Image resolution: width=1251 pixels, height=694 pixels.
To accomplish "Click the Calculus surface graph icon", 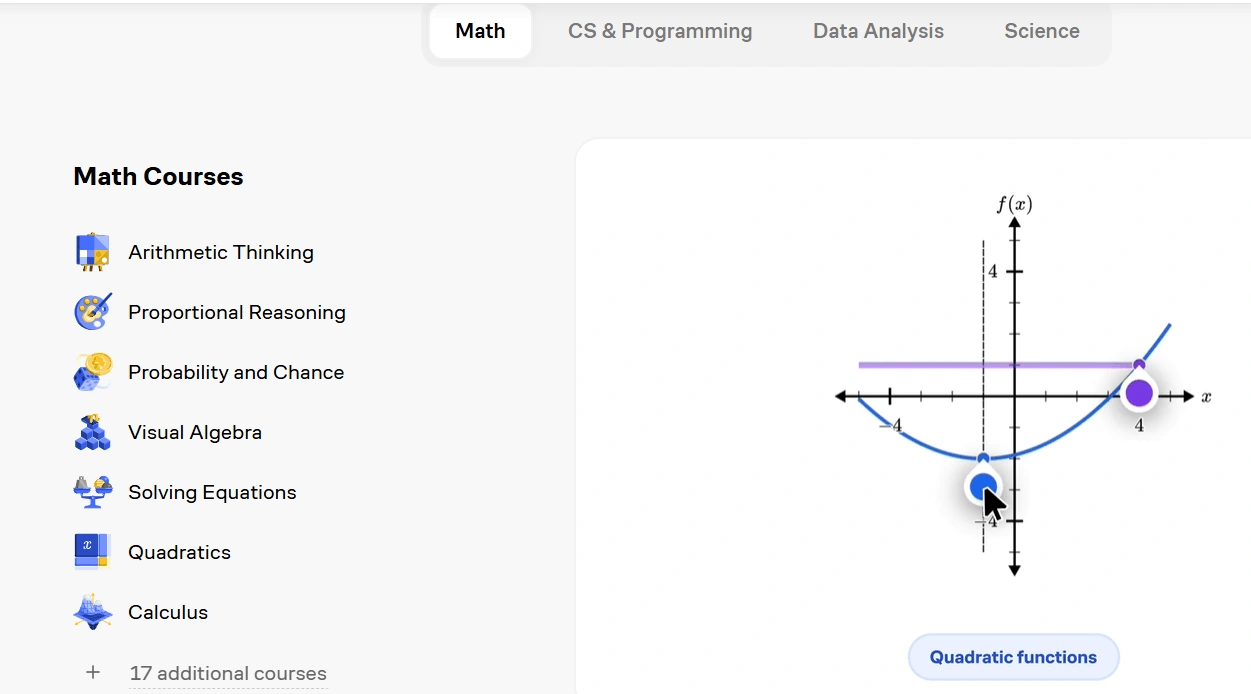I will click(93, 612).
